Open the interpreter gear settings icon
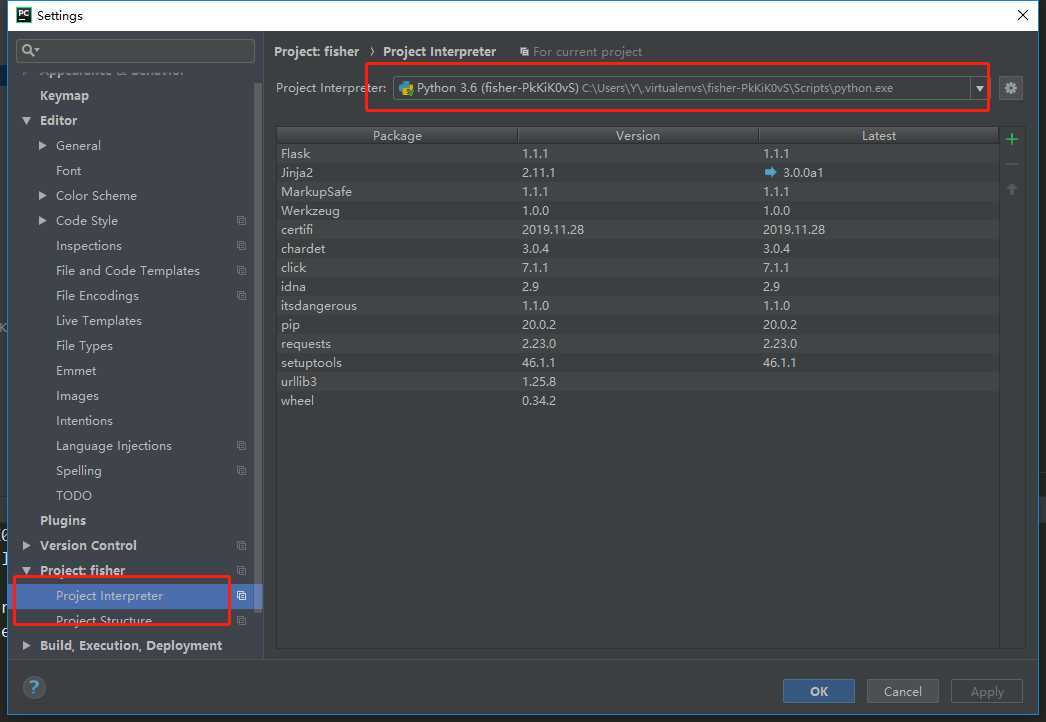The image size is (1046, 722). (1011, 88)
